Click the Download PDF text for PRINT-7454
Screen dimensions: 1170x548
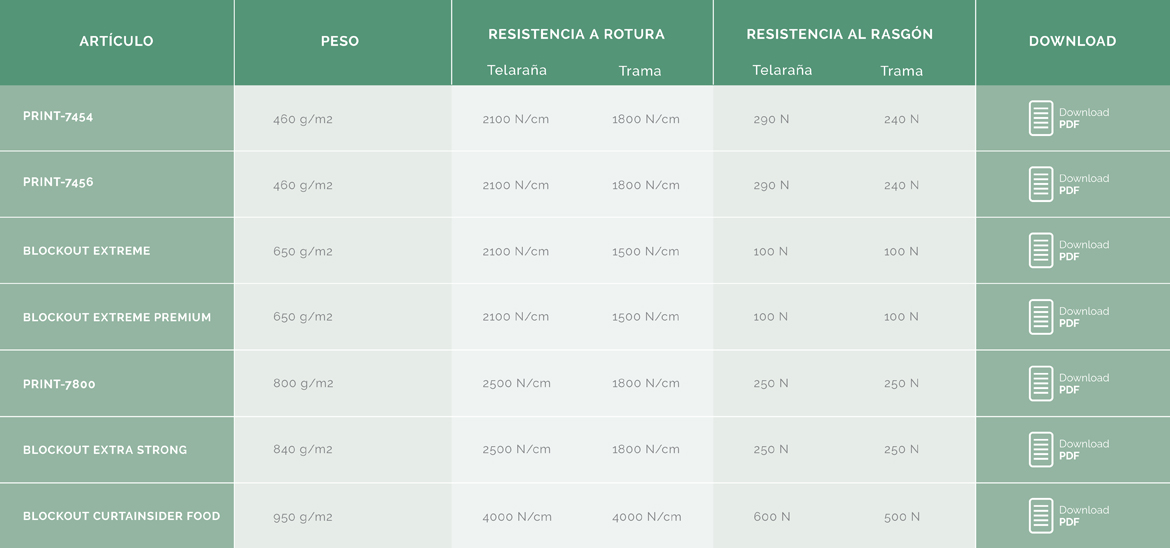tap(1083, 118)
